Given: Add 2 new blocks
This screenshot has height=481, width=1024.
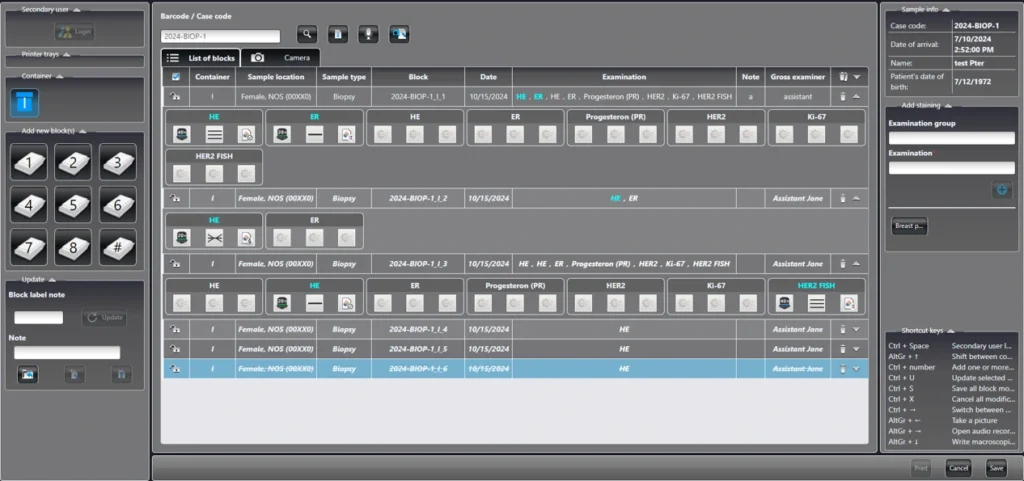Looking at the screenshot, I should coord(73,162).
